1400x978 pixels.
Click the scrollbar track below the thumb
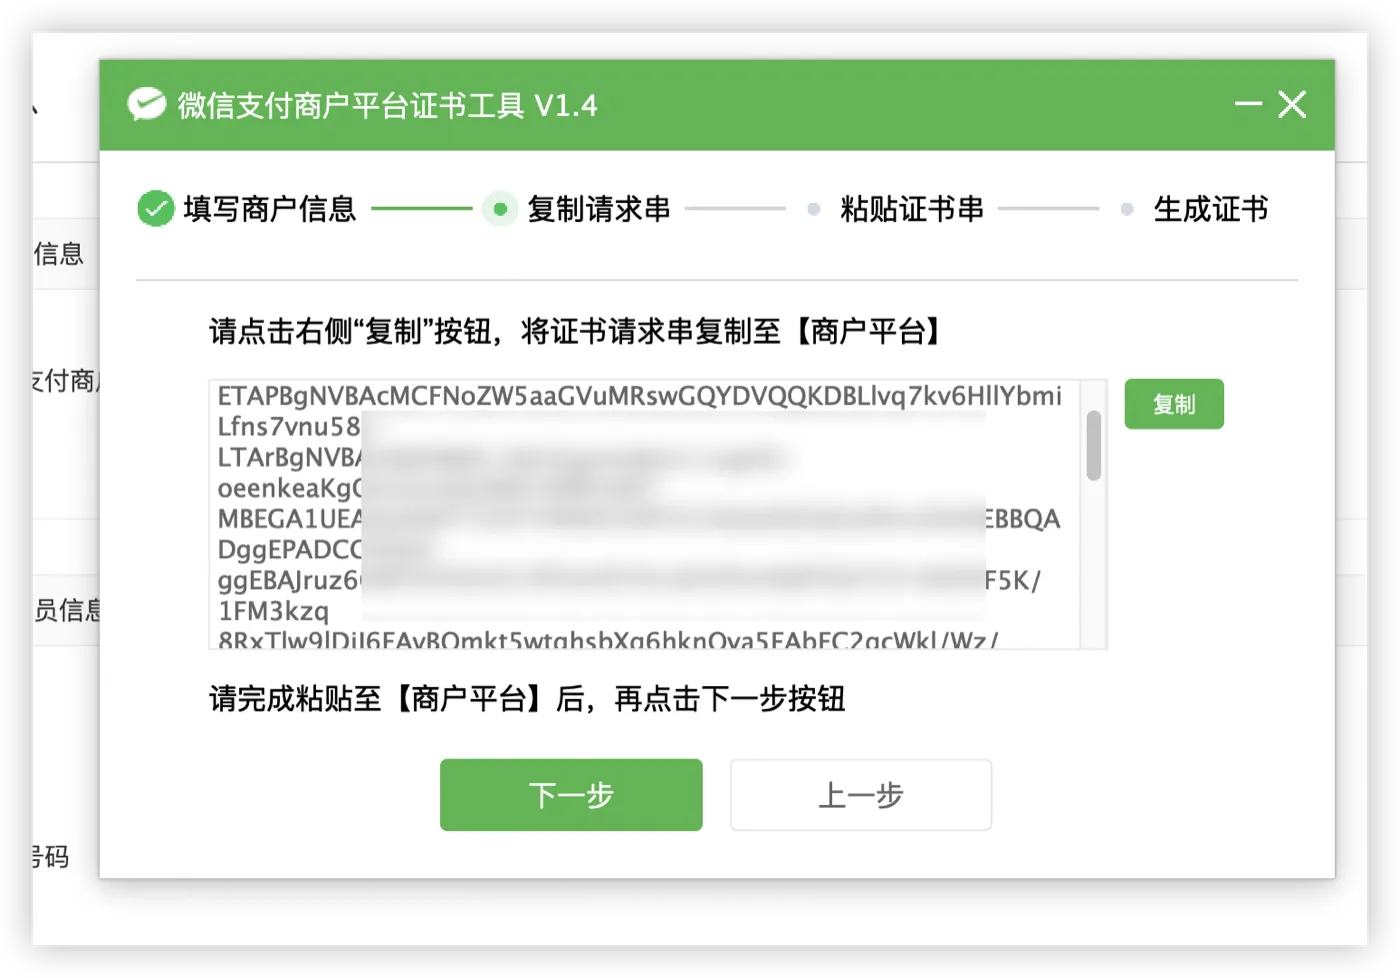[x=1094, y=565]
